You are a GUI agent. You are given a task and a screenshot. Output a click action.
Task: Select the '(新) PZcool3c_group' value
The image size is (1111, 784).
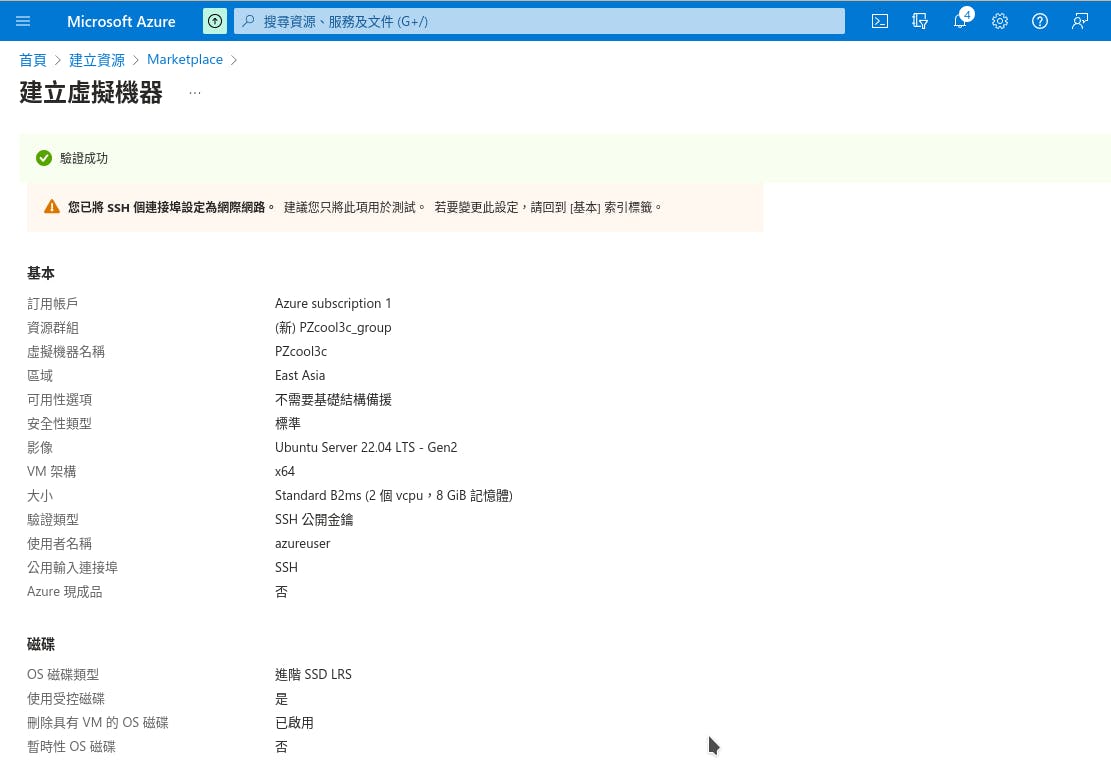pos(333,327)
